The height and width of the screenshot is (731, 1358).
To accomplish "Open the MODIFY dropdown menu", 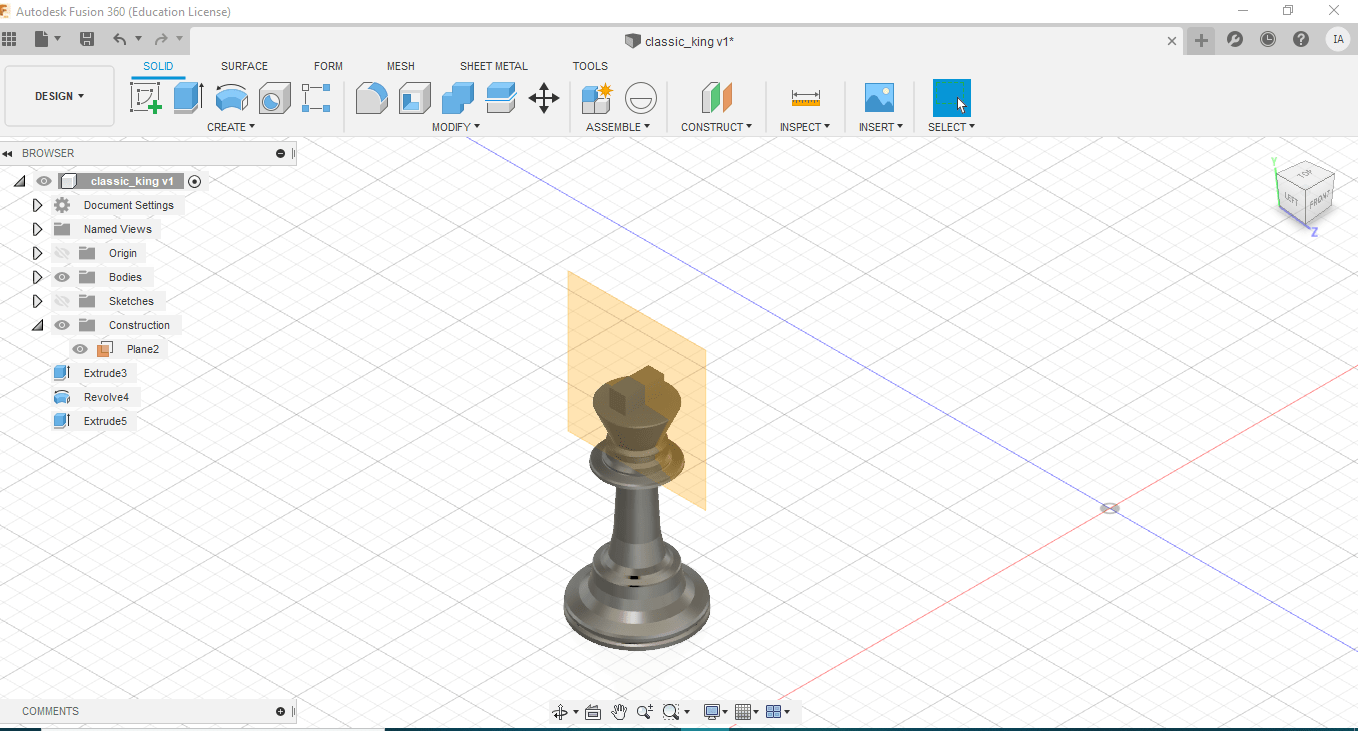I will pos(456,127).
